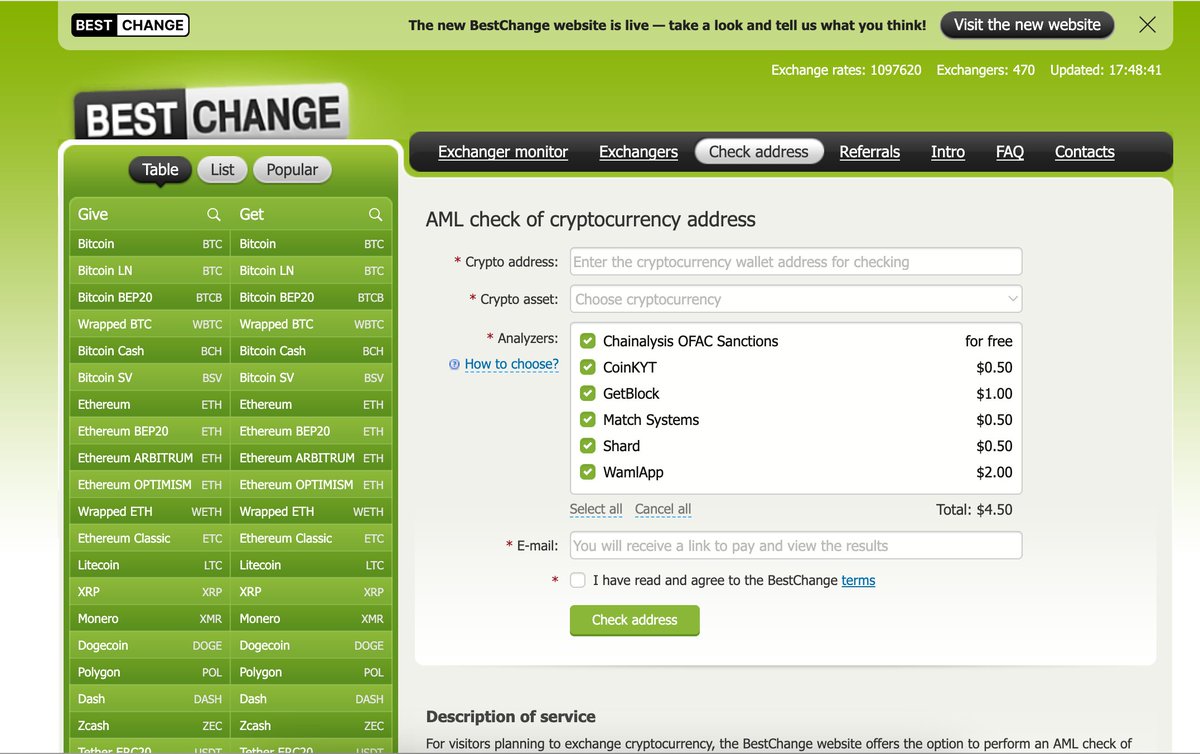
Task: Open the FAQ tab
Action: (x=1010, y=152)
